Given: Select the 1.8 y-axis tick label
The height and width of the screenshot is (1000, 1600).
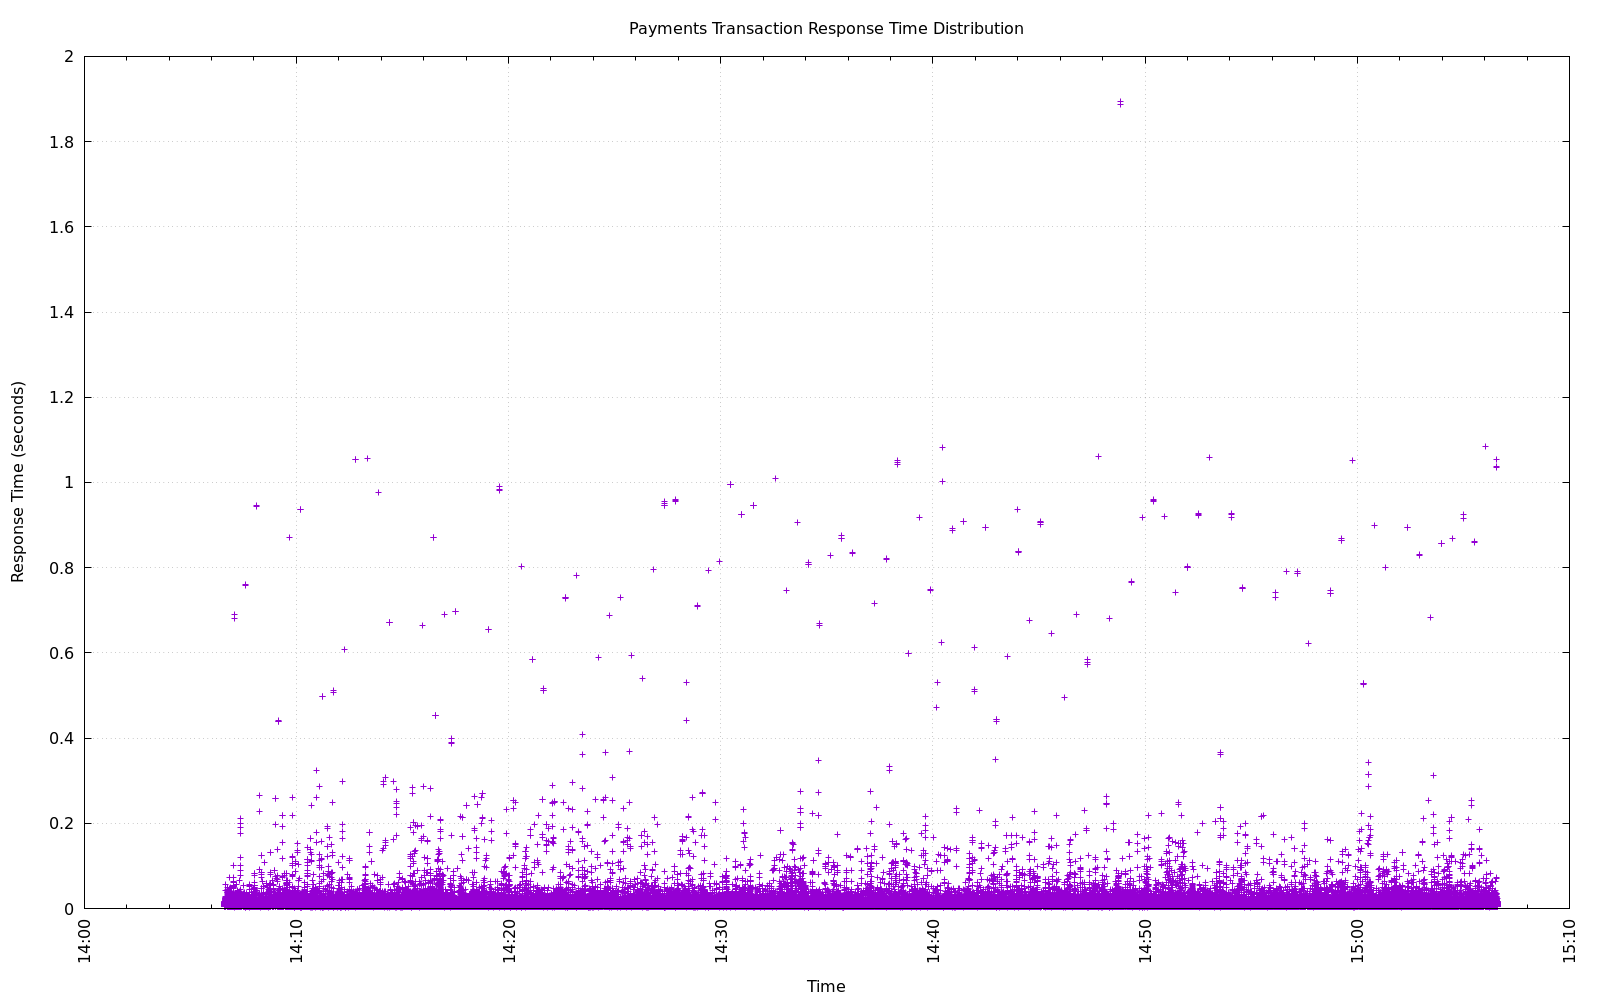Looking at the screenshot, I should pyautogui.click(x=62, y=142).
